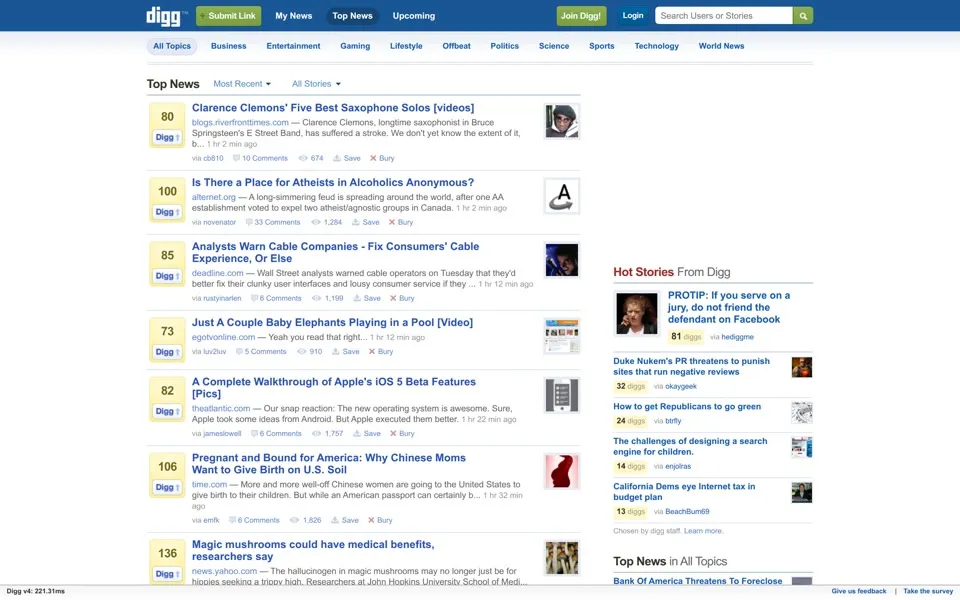Save the Cable Companies story
Viewport: 960px width, 600px height.
coord(367,298)
